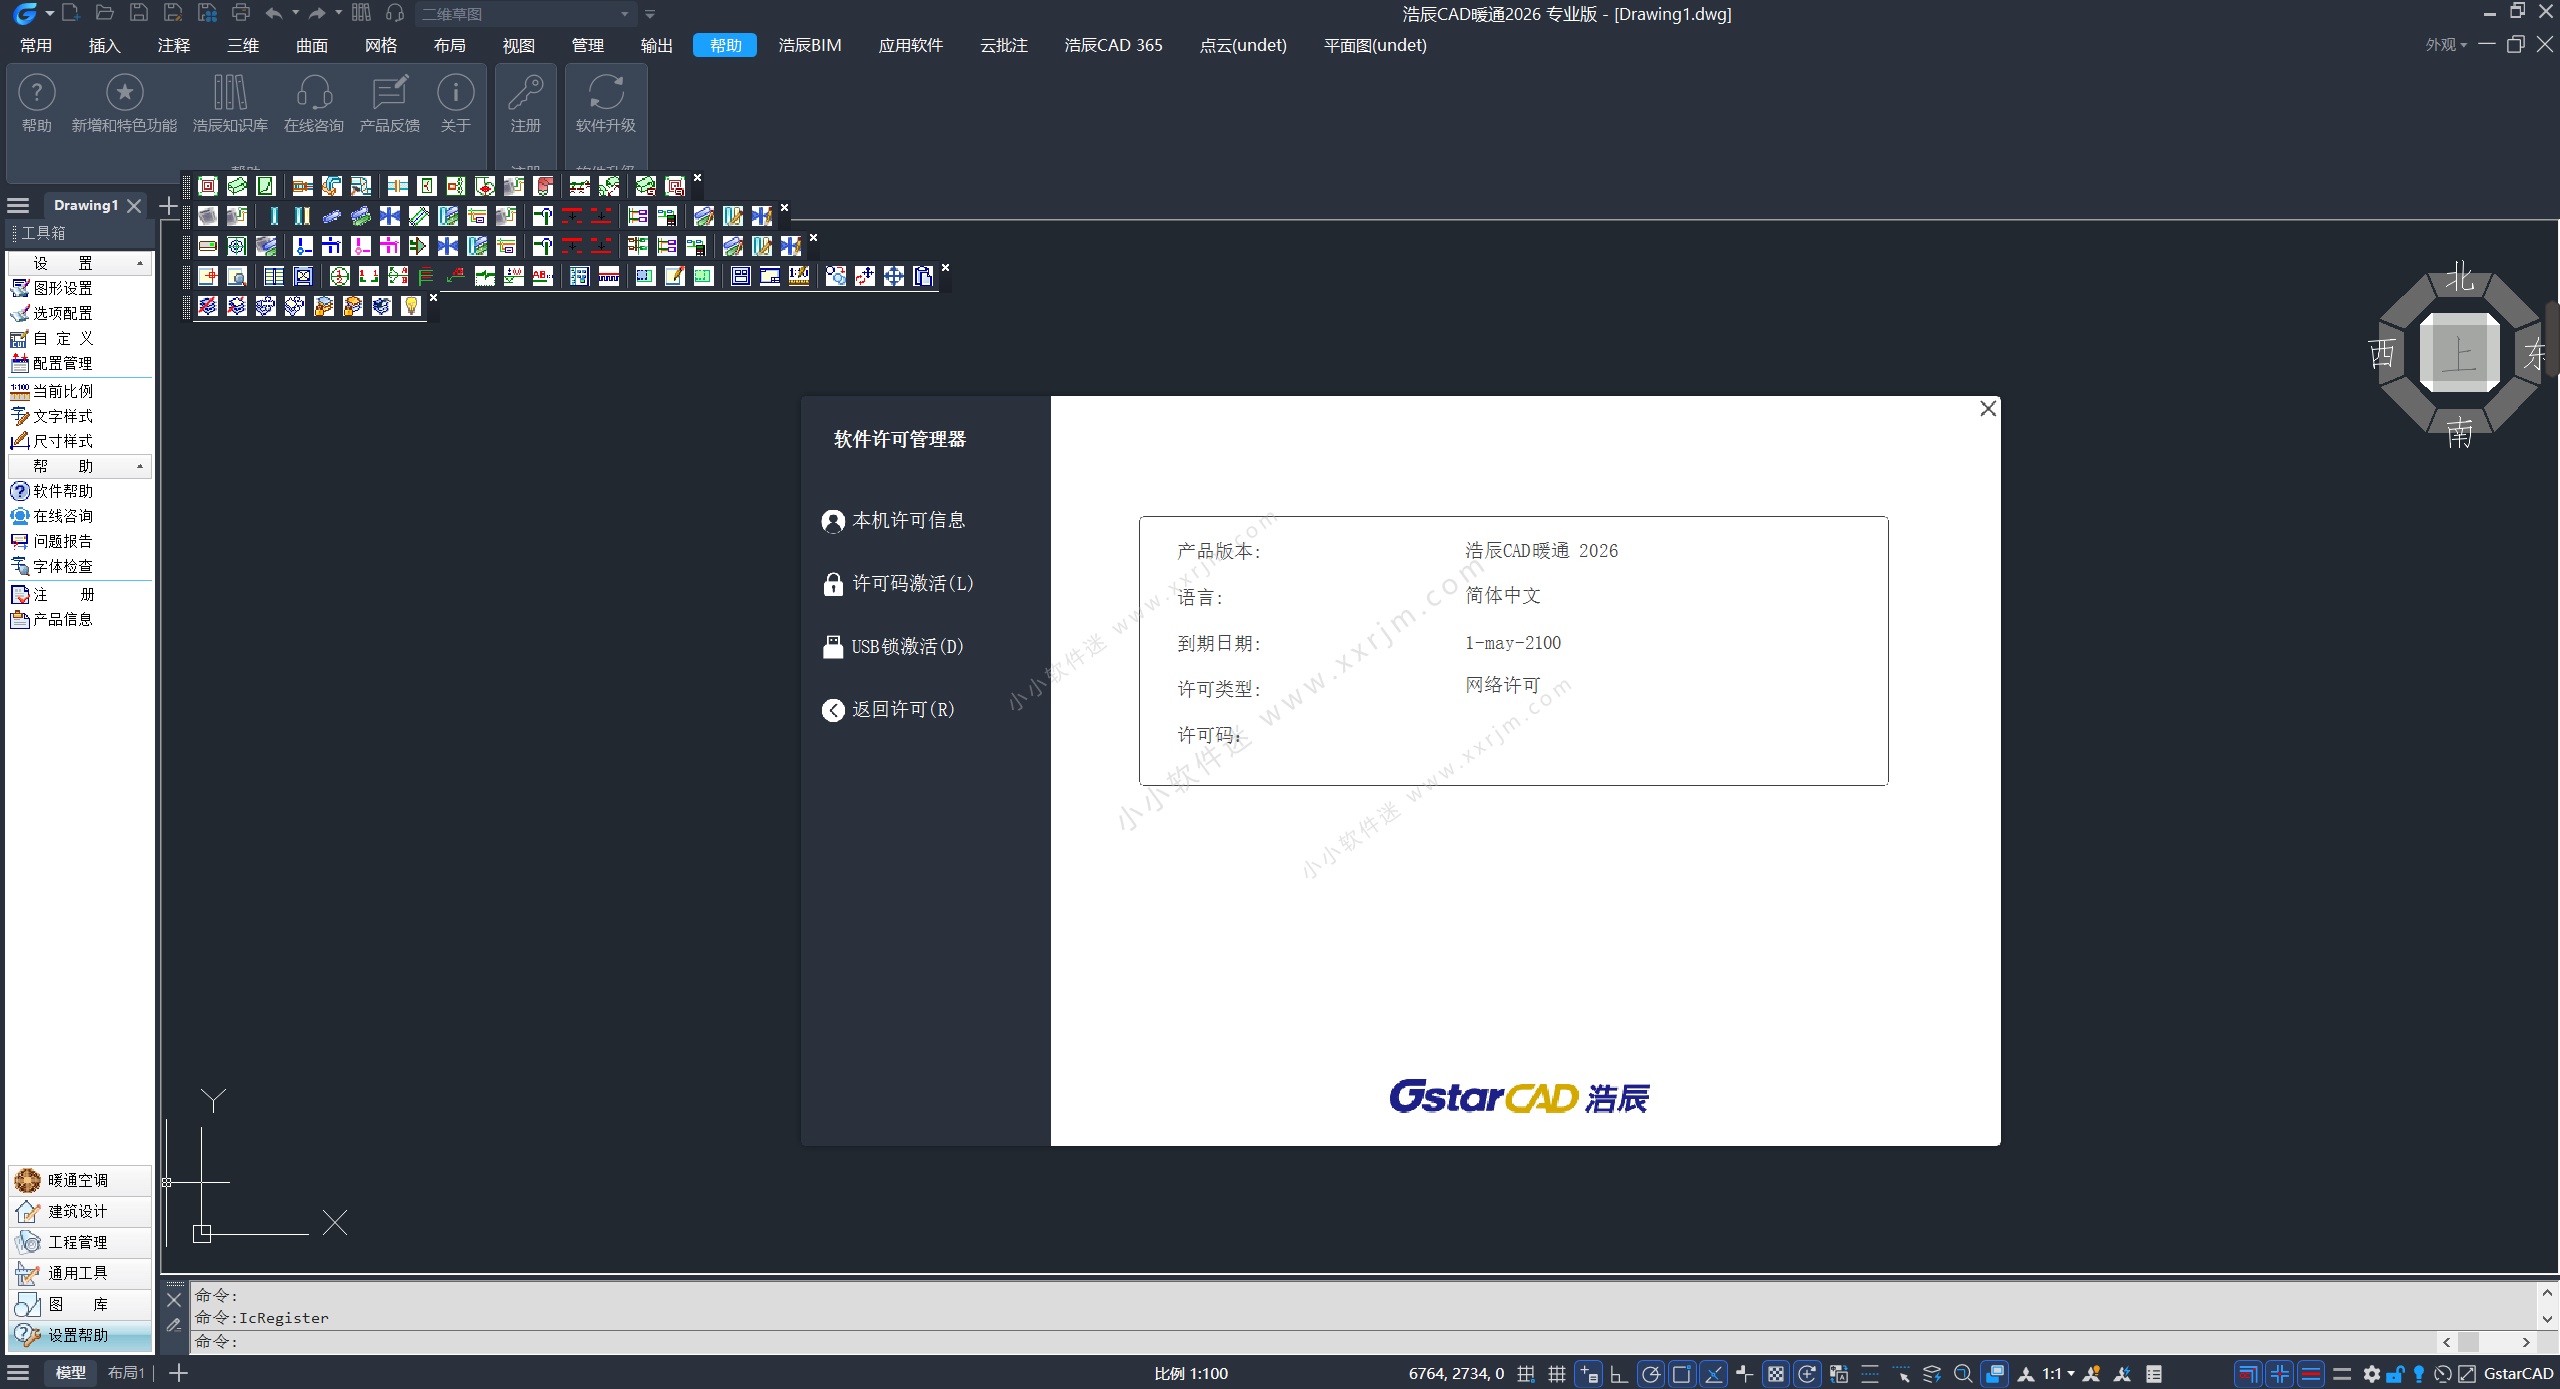
Task: Collapse the 设置 section in toolbox
Action: pyautogui.click(x=139, y=263)
